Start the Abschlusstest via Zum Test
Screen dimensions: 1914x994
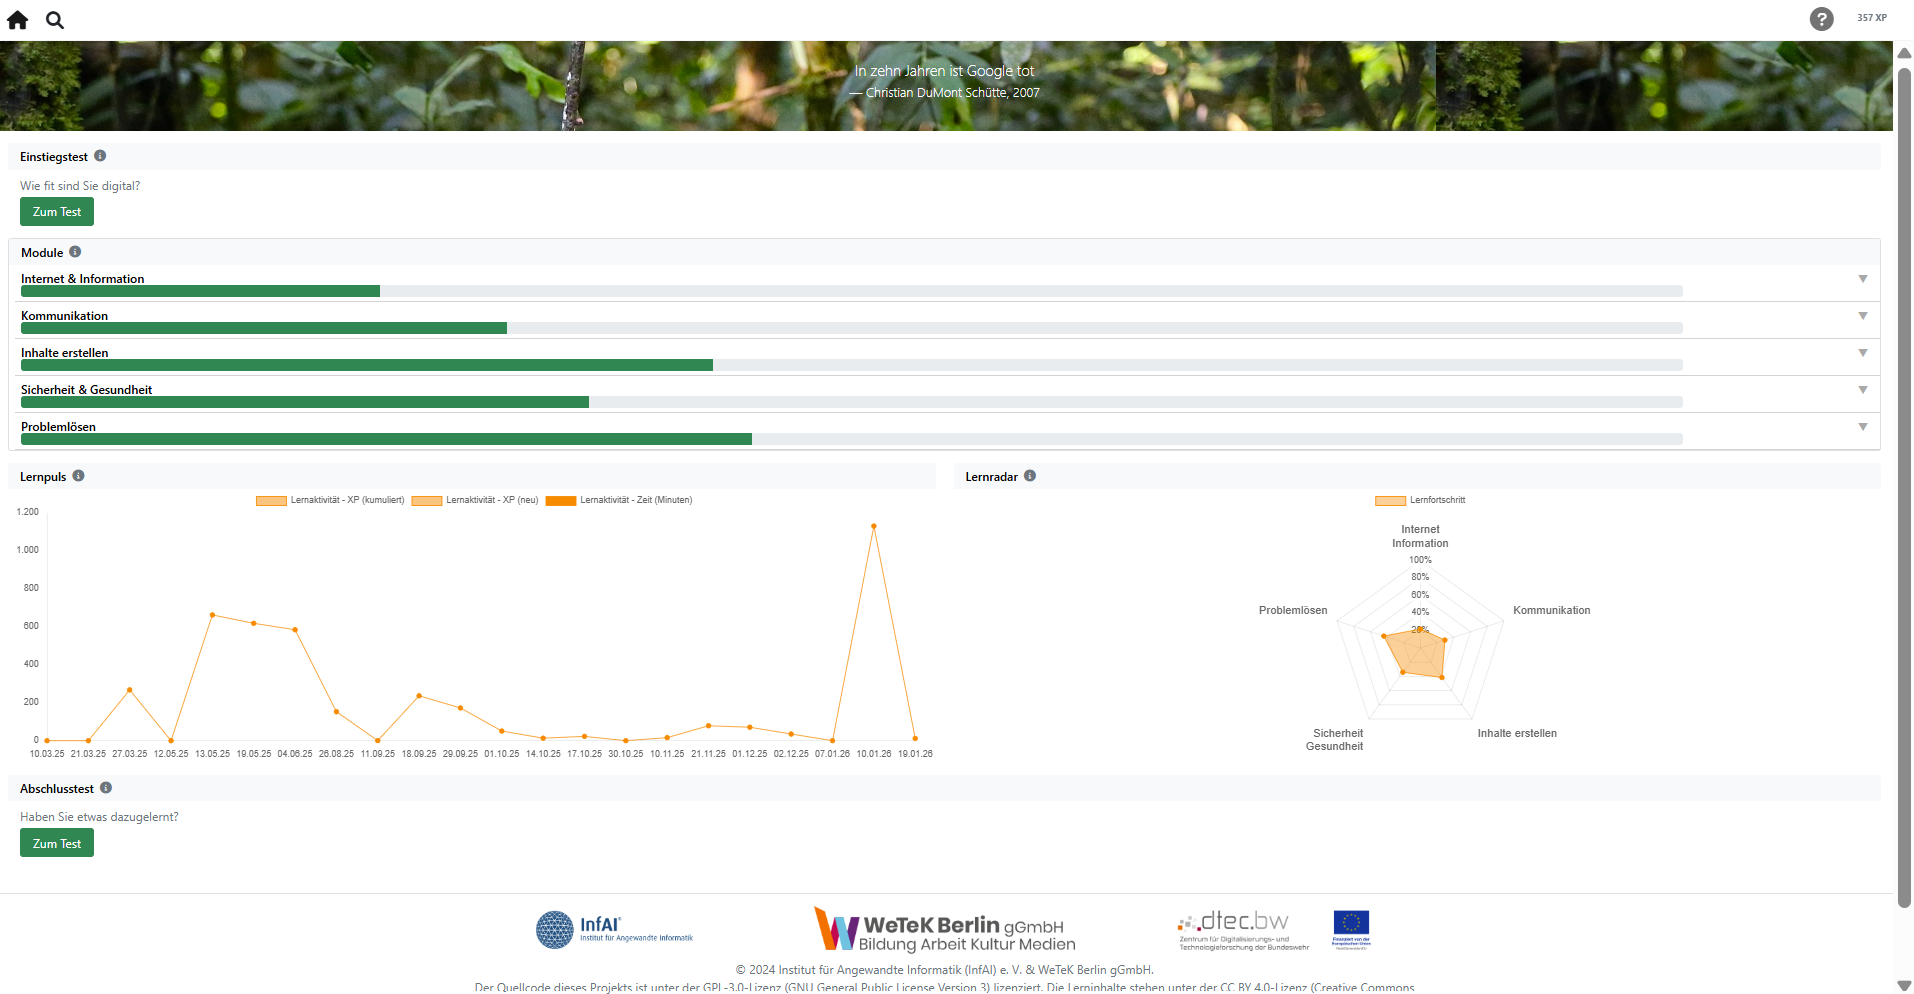57,843
